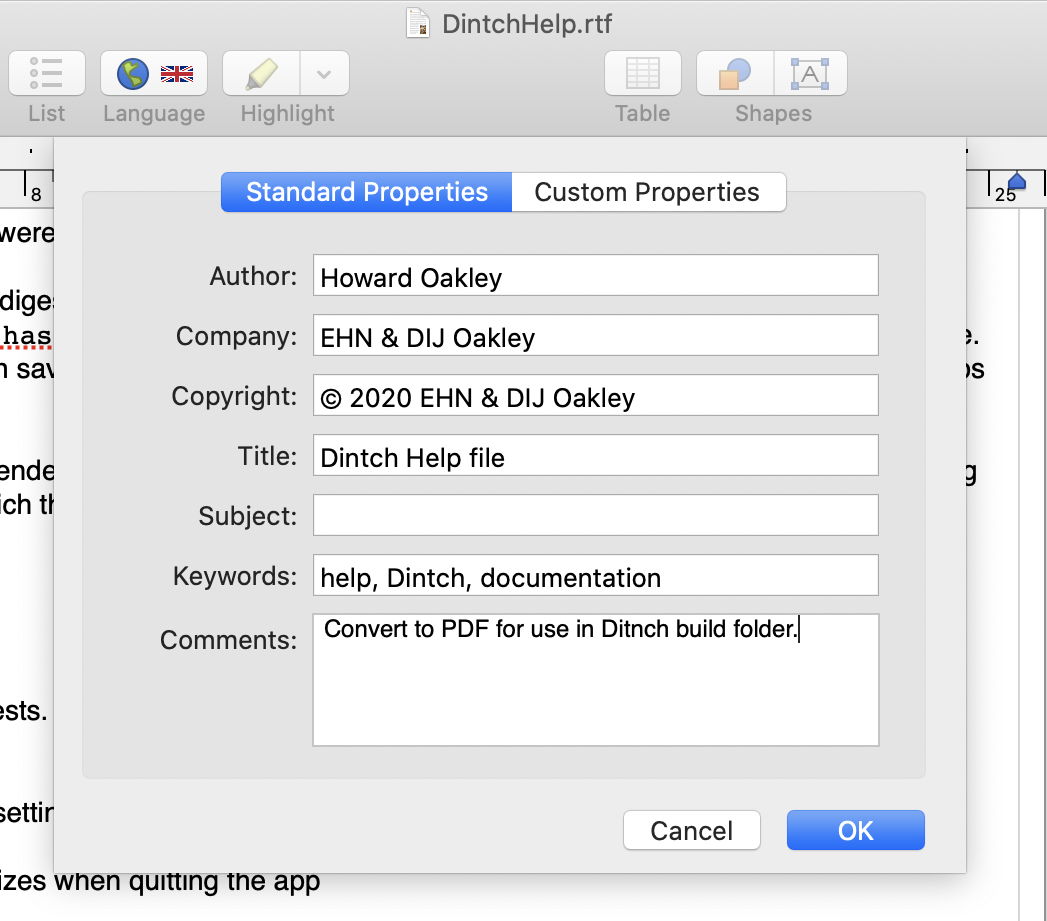Click the Shapes circle-and-square icon
The image size is (1047, 921).
coord(735,74)
